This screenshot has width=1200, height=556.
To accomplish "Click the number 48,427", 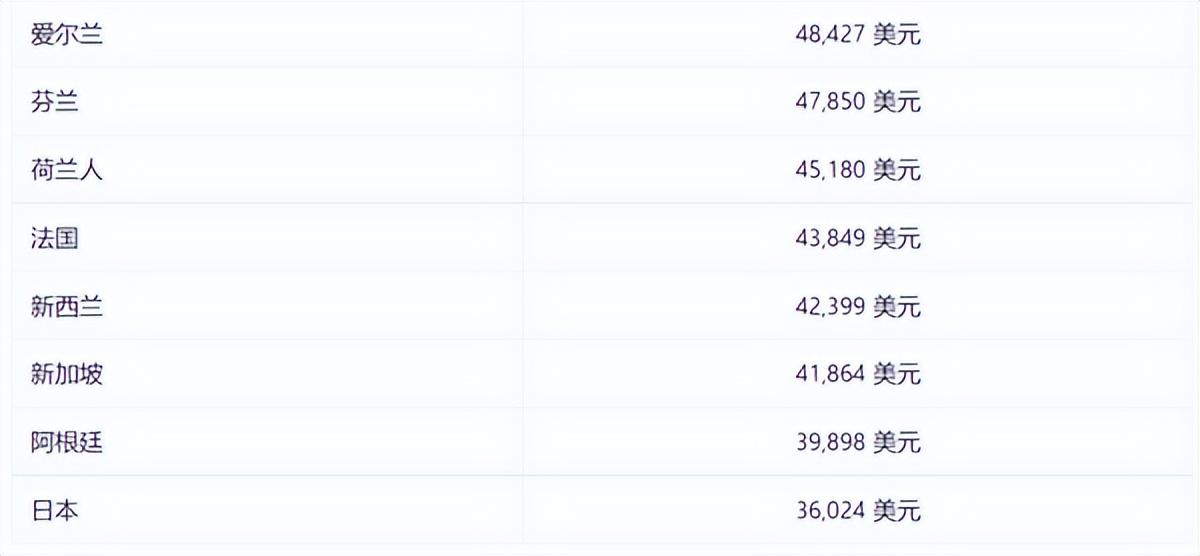I will click(830, 35).
